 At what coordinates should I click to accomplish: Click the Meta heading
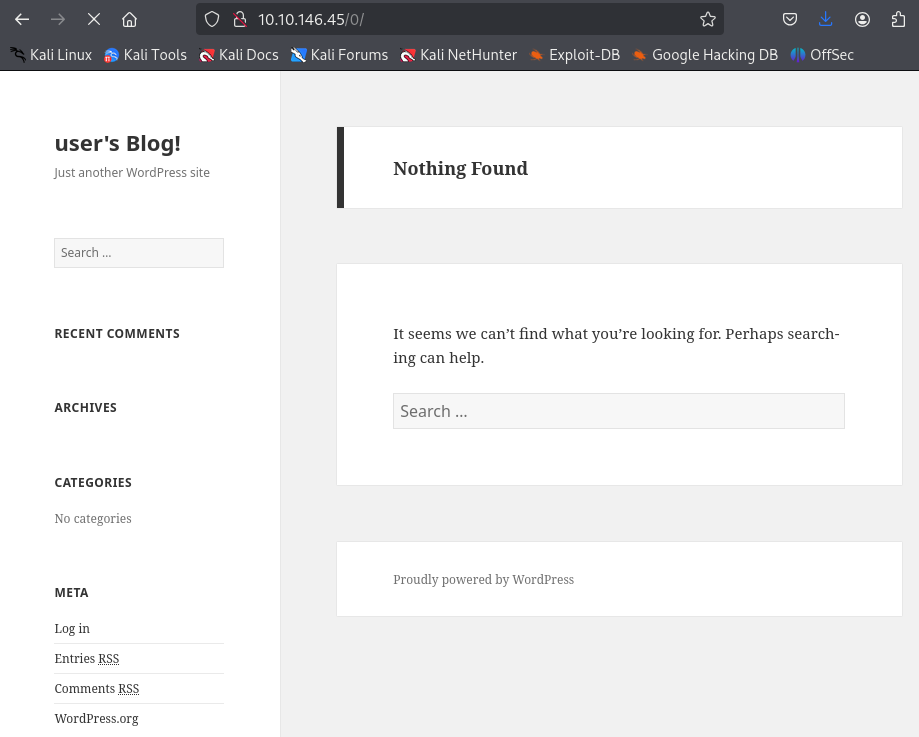tap(72, 593)
